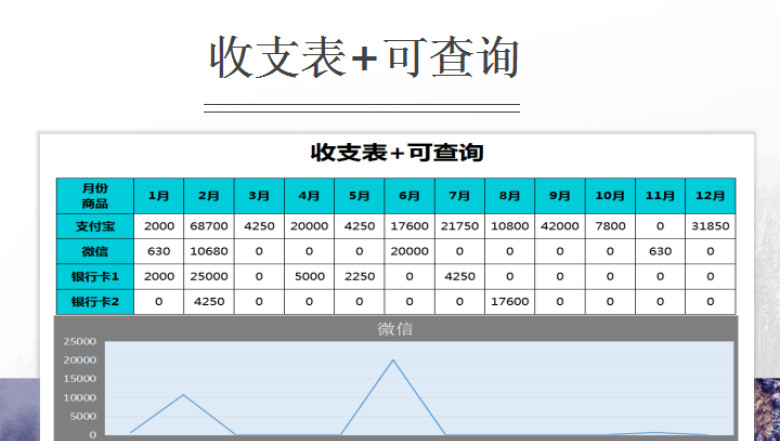Viewport: 780px width, 441px height.
Task: Select 银行卡2 row 2月 cell showing 4250
Action: click(209, 301)
